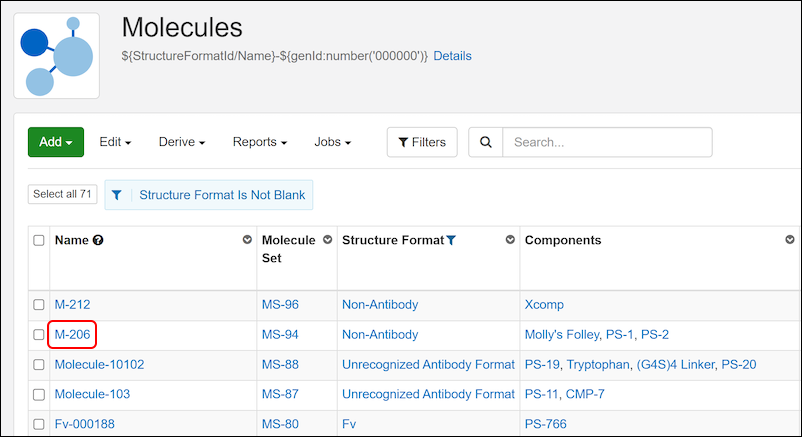Open molecule set MS-87

(x=280, y=394)
